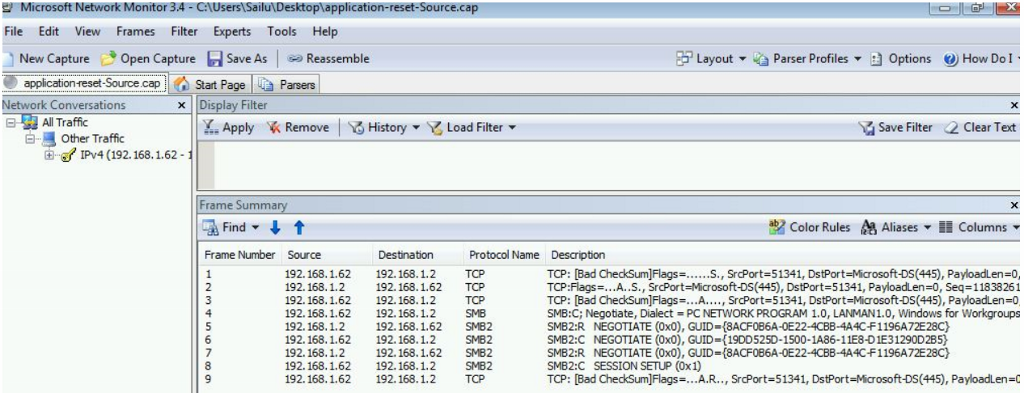Open a capture file with Open Capture
The width and height of the screenshot is (1024, 393).
[148, 59]
